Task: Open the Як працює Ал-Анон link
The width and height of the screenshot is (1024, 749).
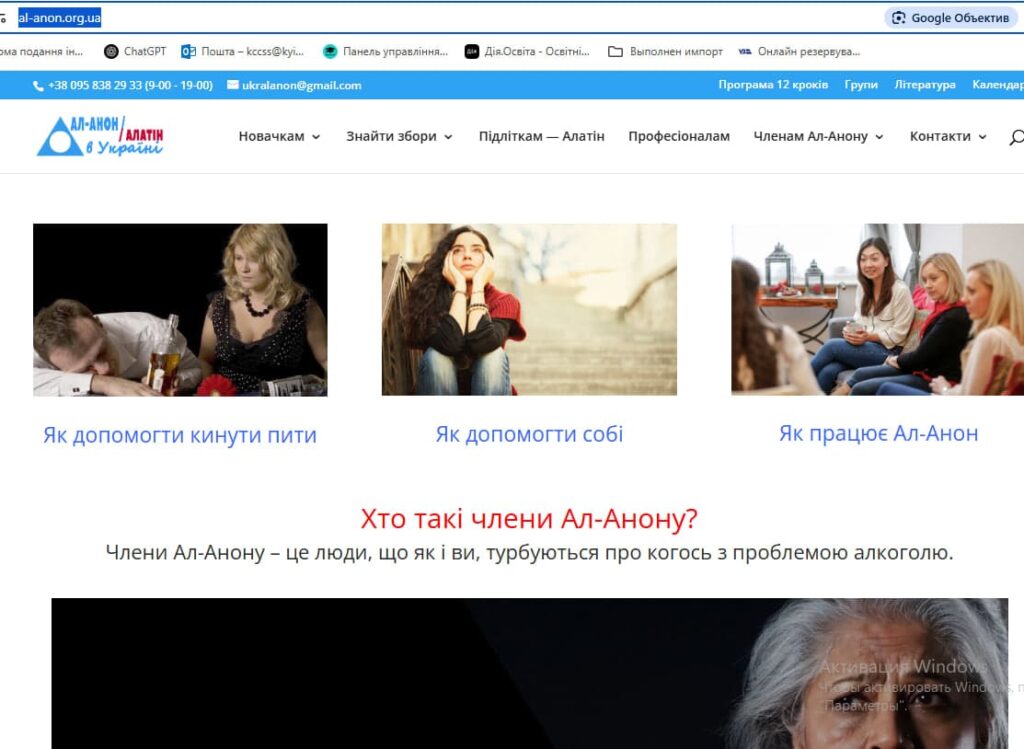Action: 878,434
